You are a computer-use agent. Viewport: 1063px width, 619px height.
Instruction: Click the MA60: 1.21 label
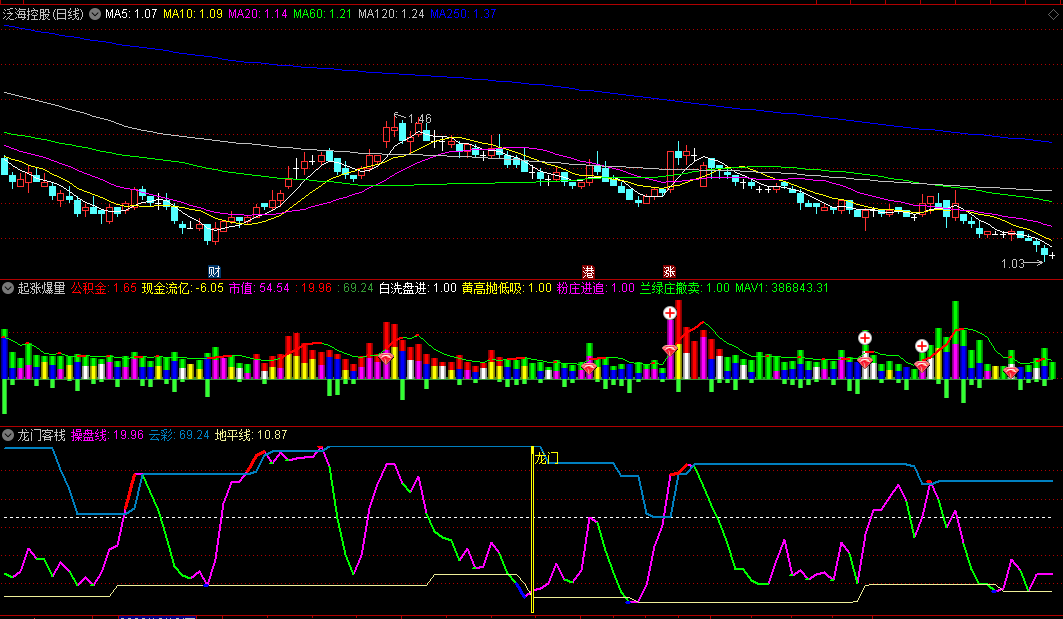[x=323, y=14]
